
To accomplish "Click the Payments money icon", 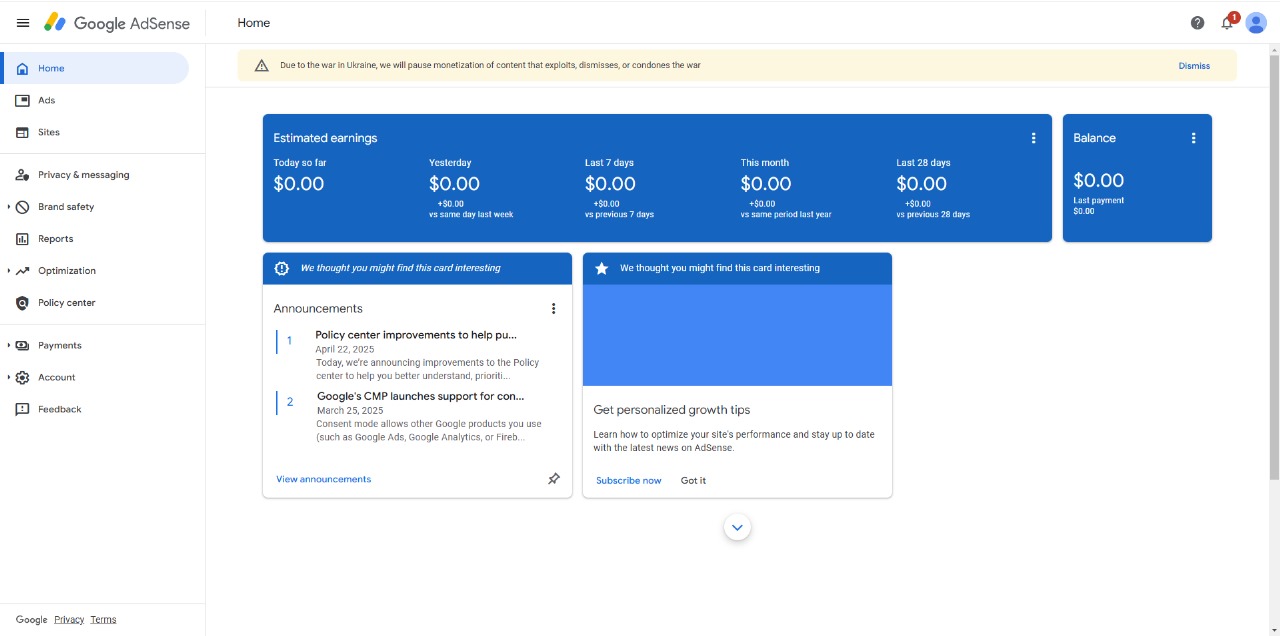I will 22,346.
